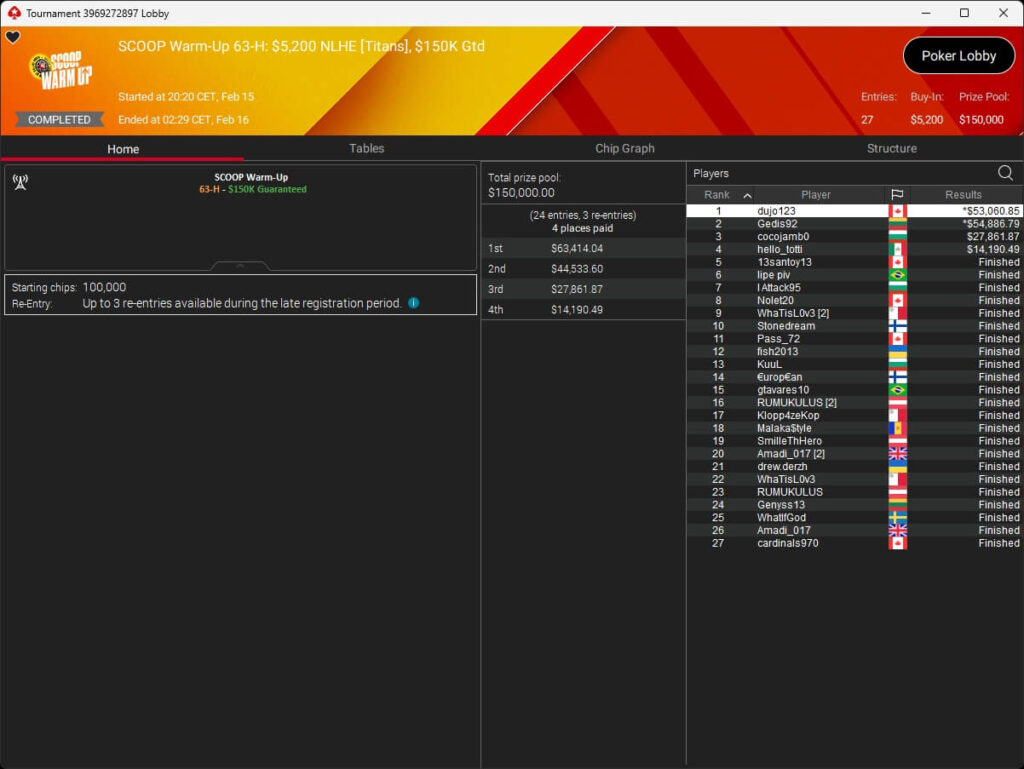Screen dimensions: 1024x769
Task: Go to the Structure tab
Action: [x=891, y=148]
